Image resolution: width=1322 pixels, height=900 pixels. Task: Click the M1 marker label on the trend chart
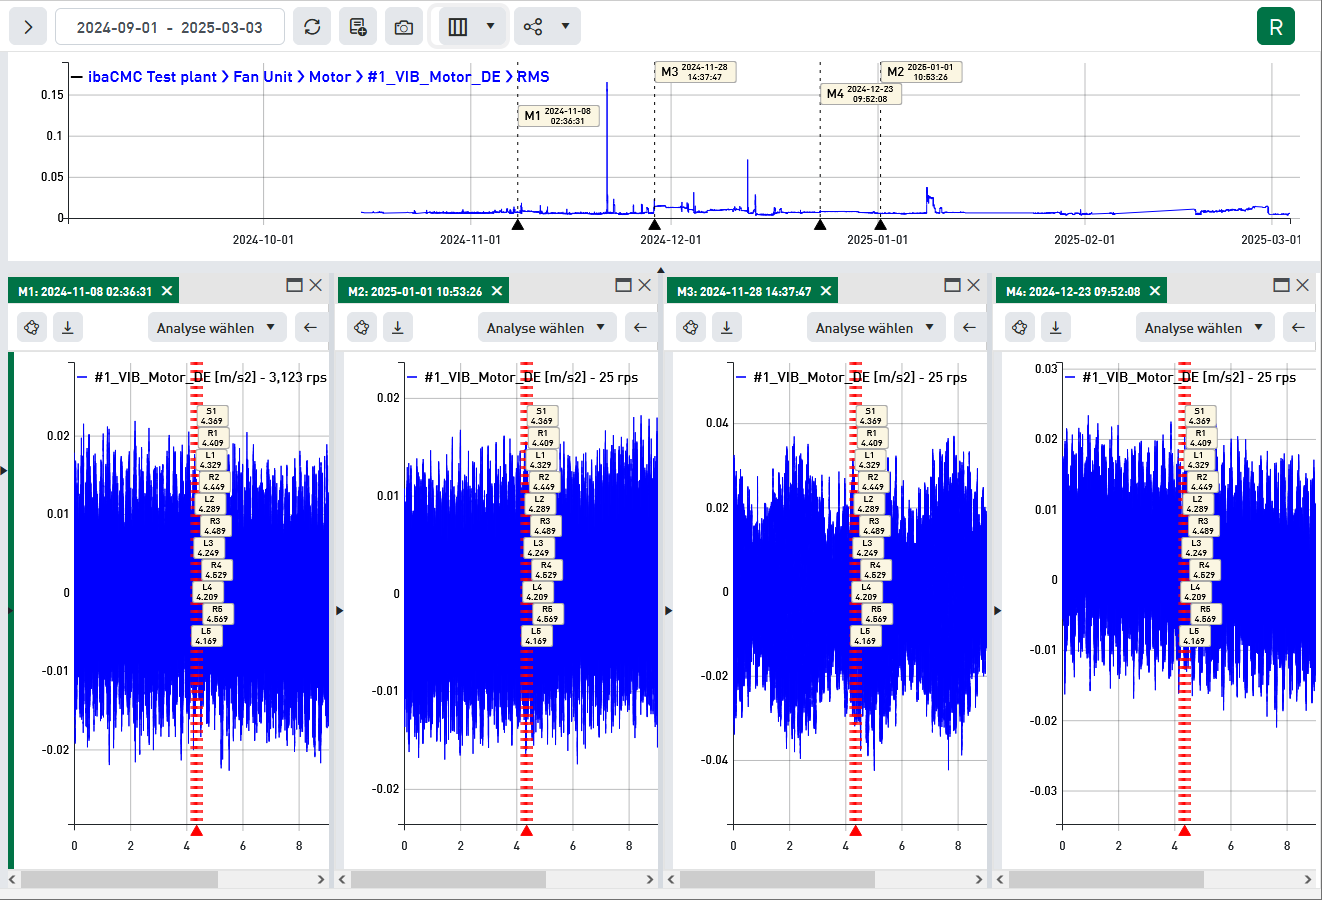(x=559, y=116)
